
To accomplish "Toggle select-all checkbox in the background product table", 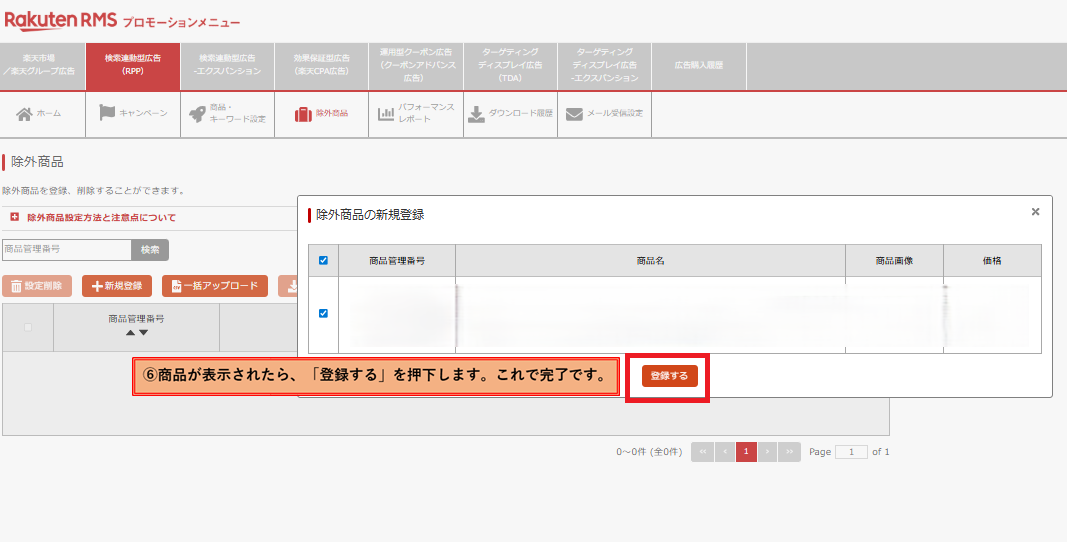I will point(27,327).
